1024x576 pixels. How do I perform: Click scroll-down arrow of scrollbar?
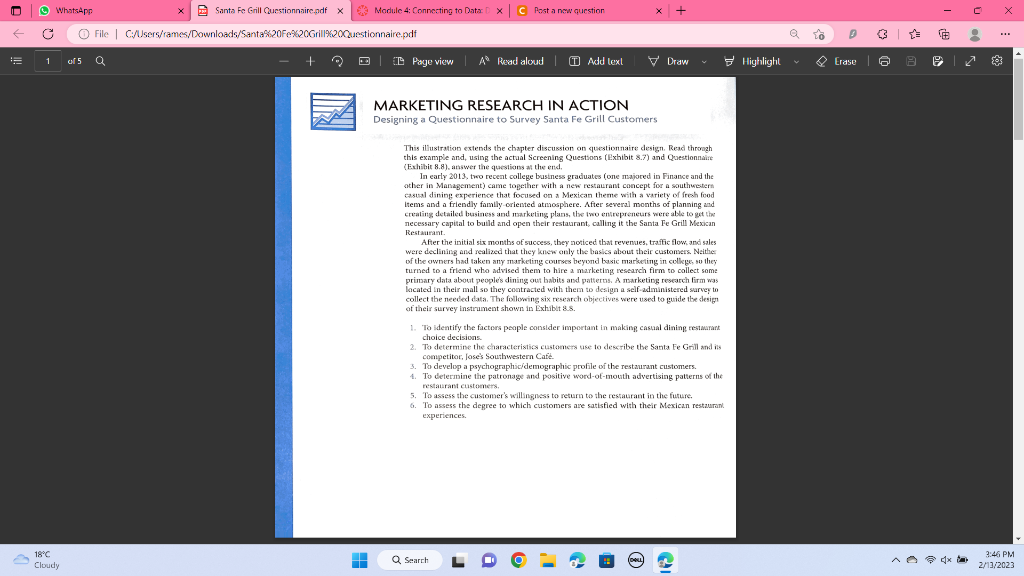click(x=1018, y=539)
